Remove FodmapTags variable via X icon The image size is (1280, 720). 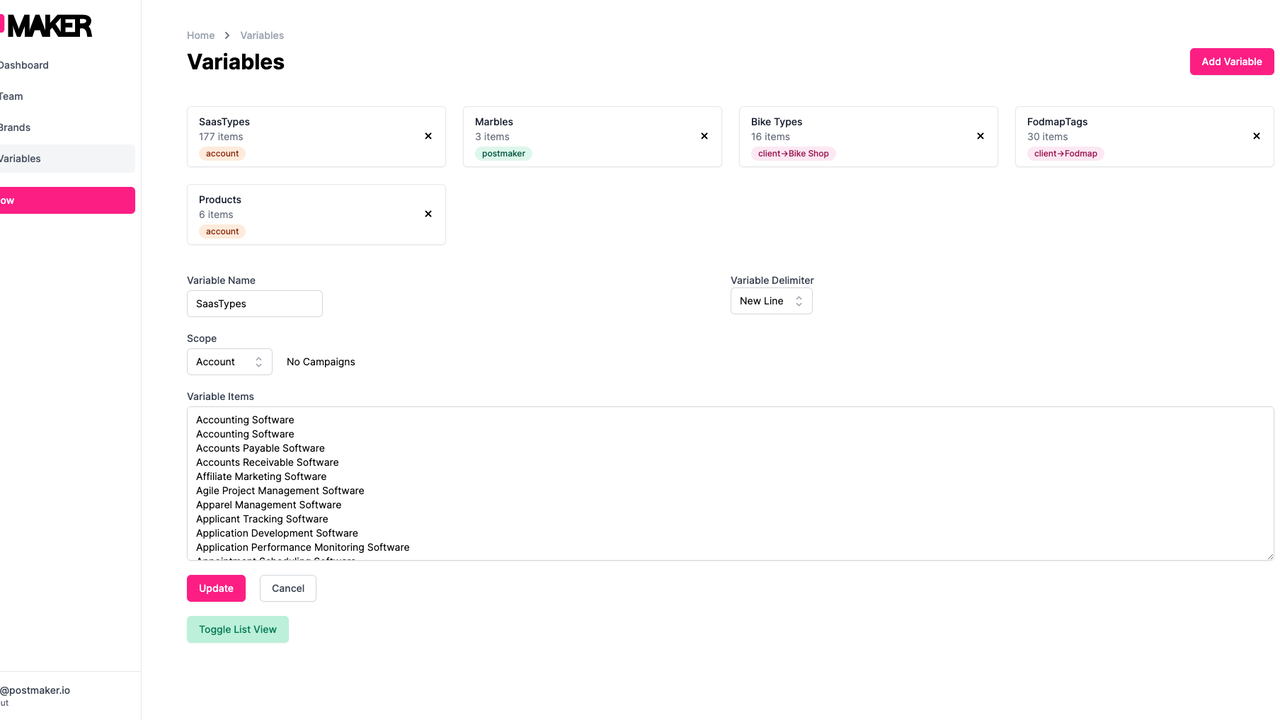[x=1256, y=136]
